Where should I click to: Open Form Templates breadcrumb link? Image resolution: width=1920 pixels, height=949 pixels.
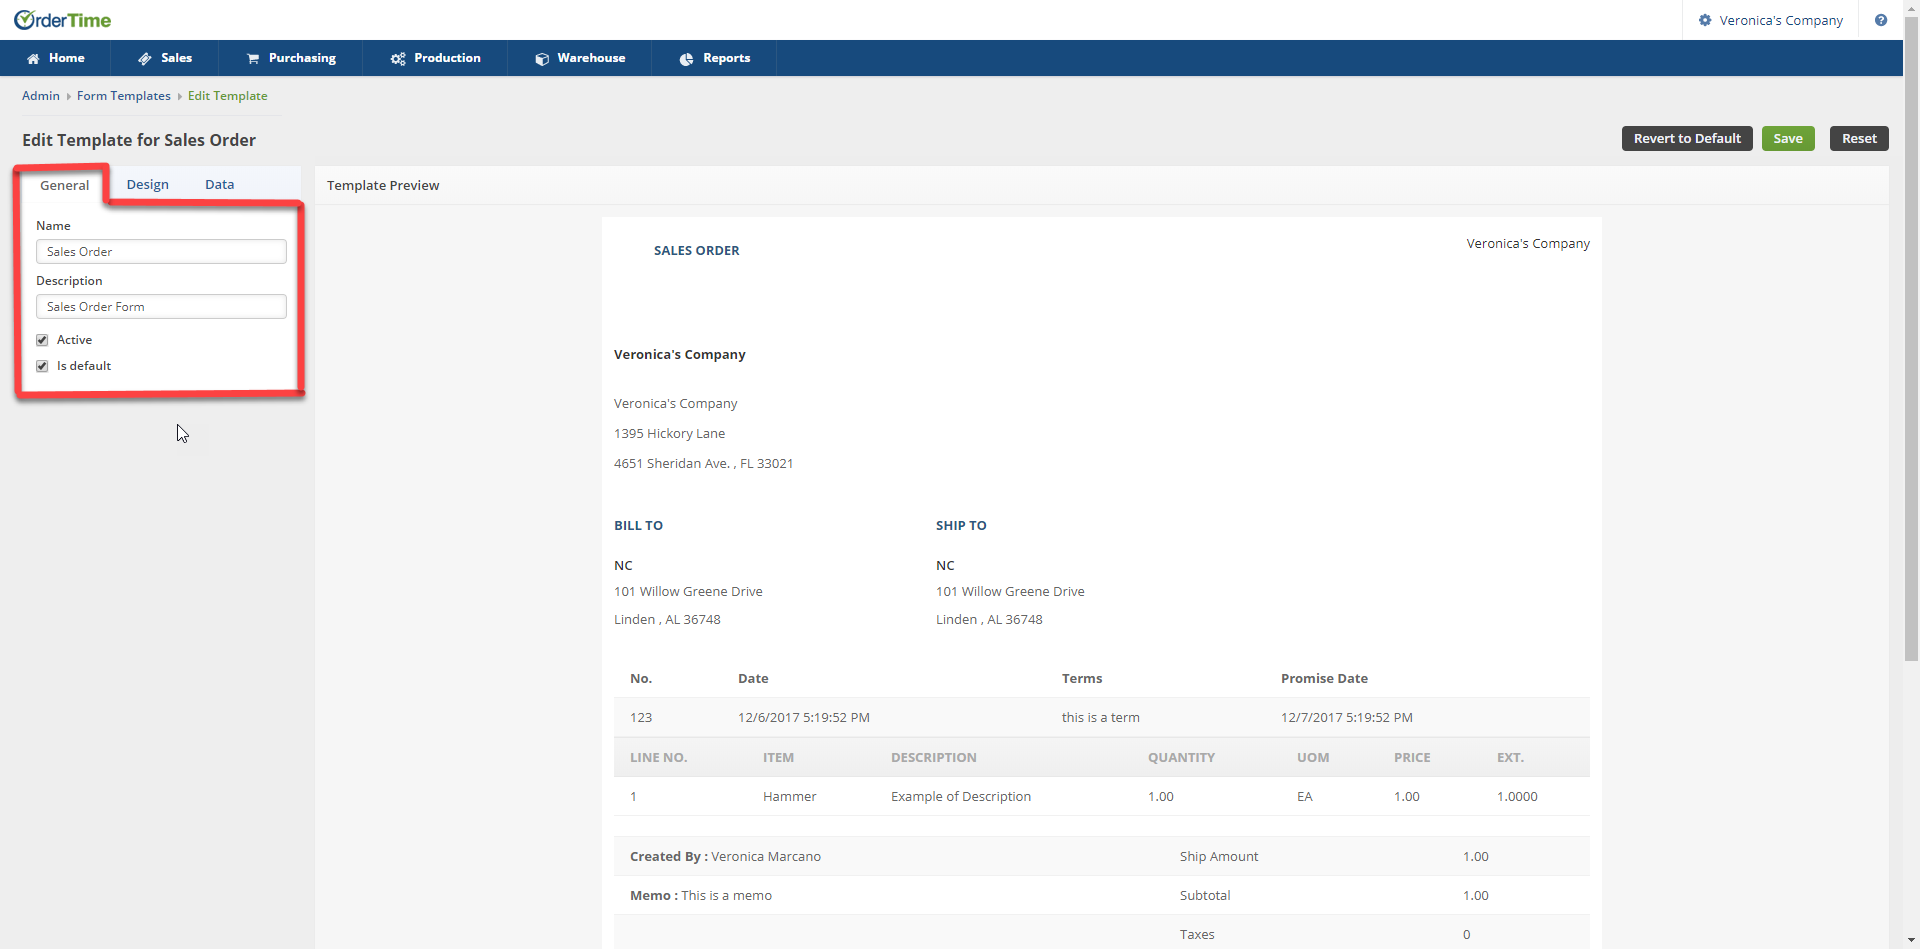124,96
